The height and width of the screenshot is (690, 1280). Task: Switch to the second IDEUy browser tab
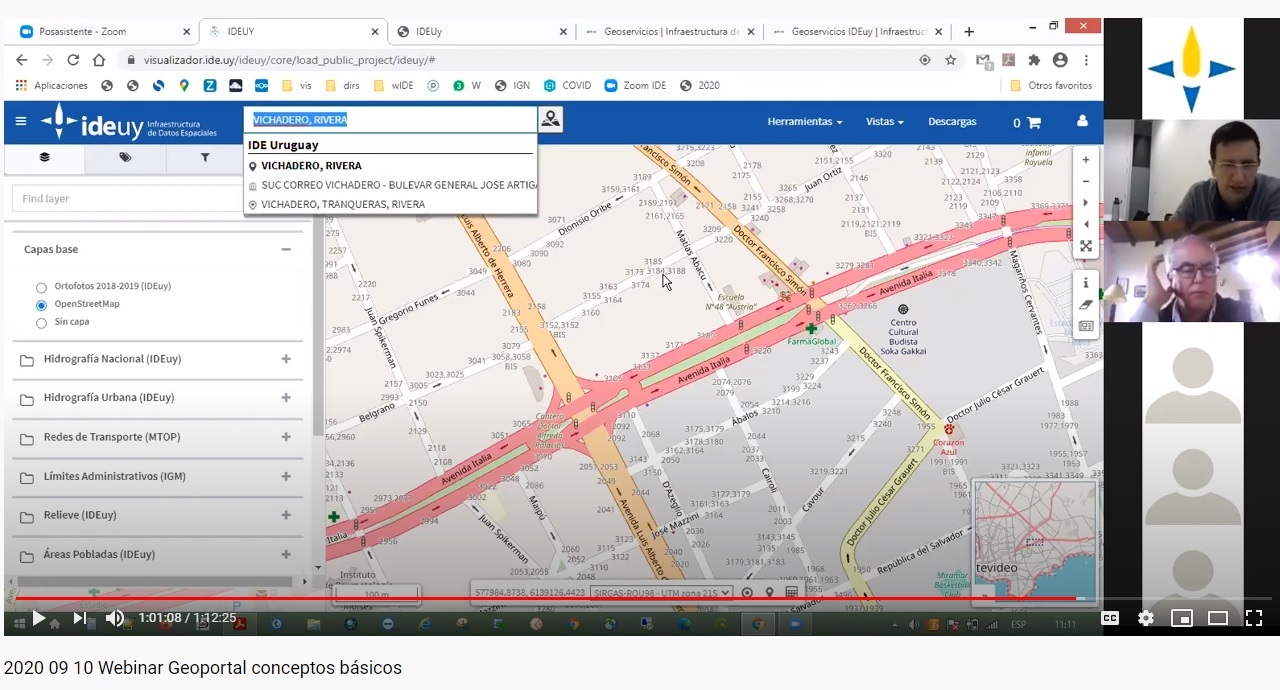pos(478,31)
